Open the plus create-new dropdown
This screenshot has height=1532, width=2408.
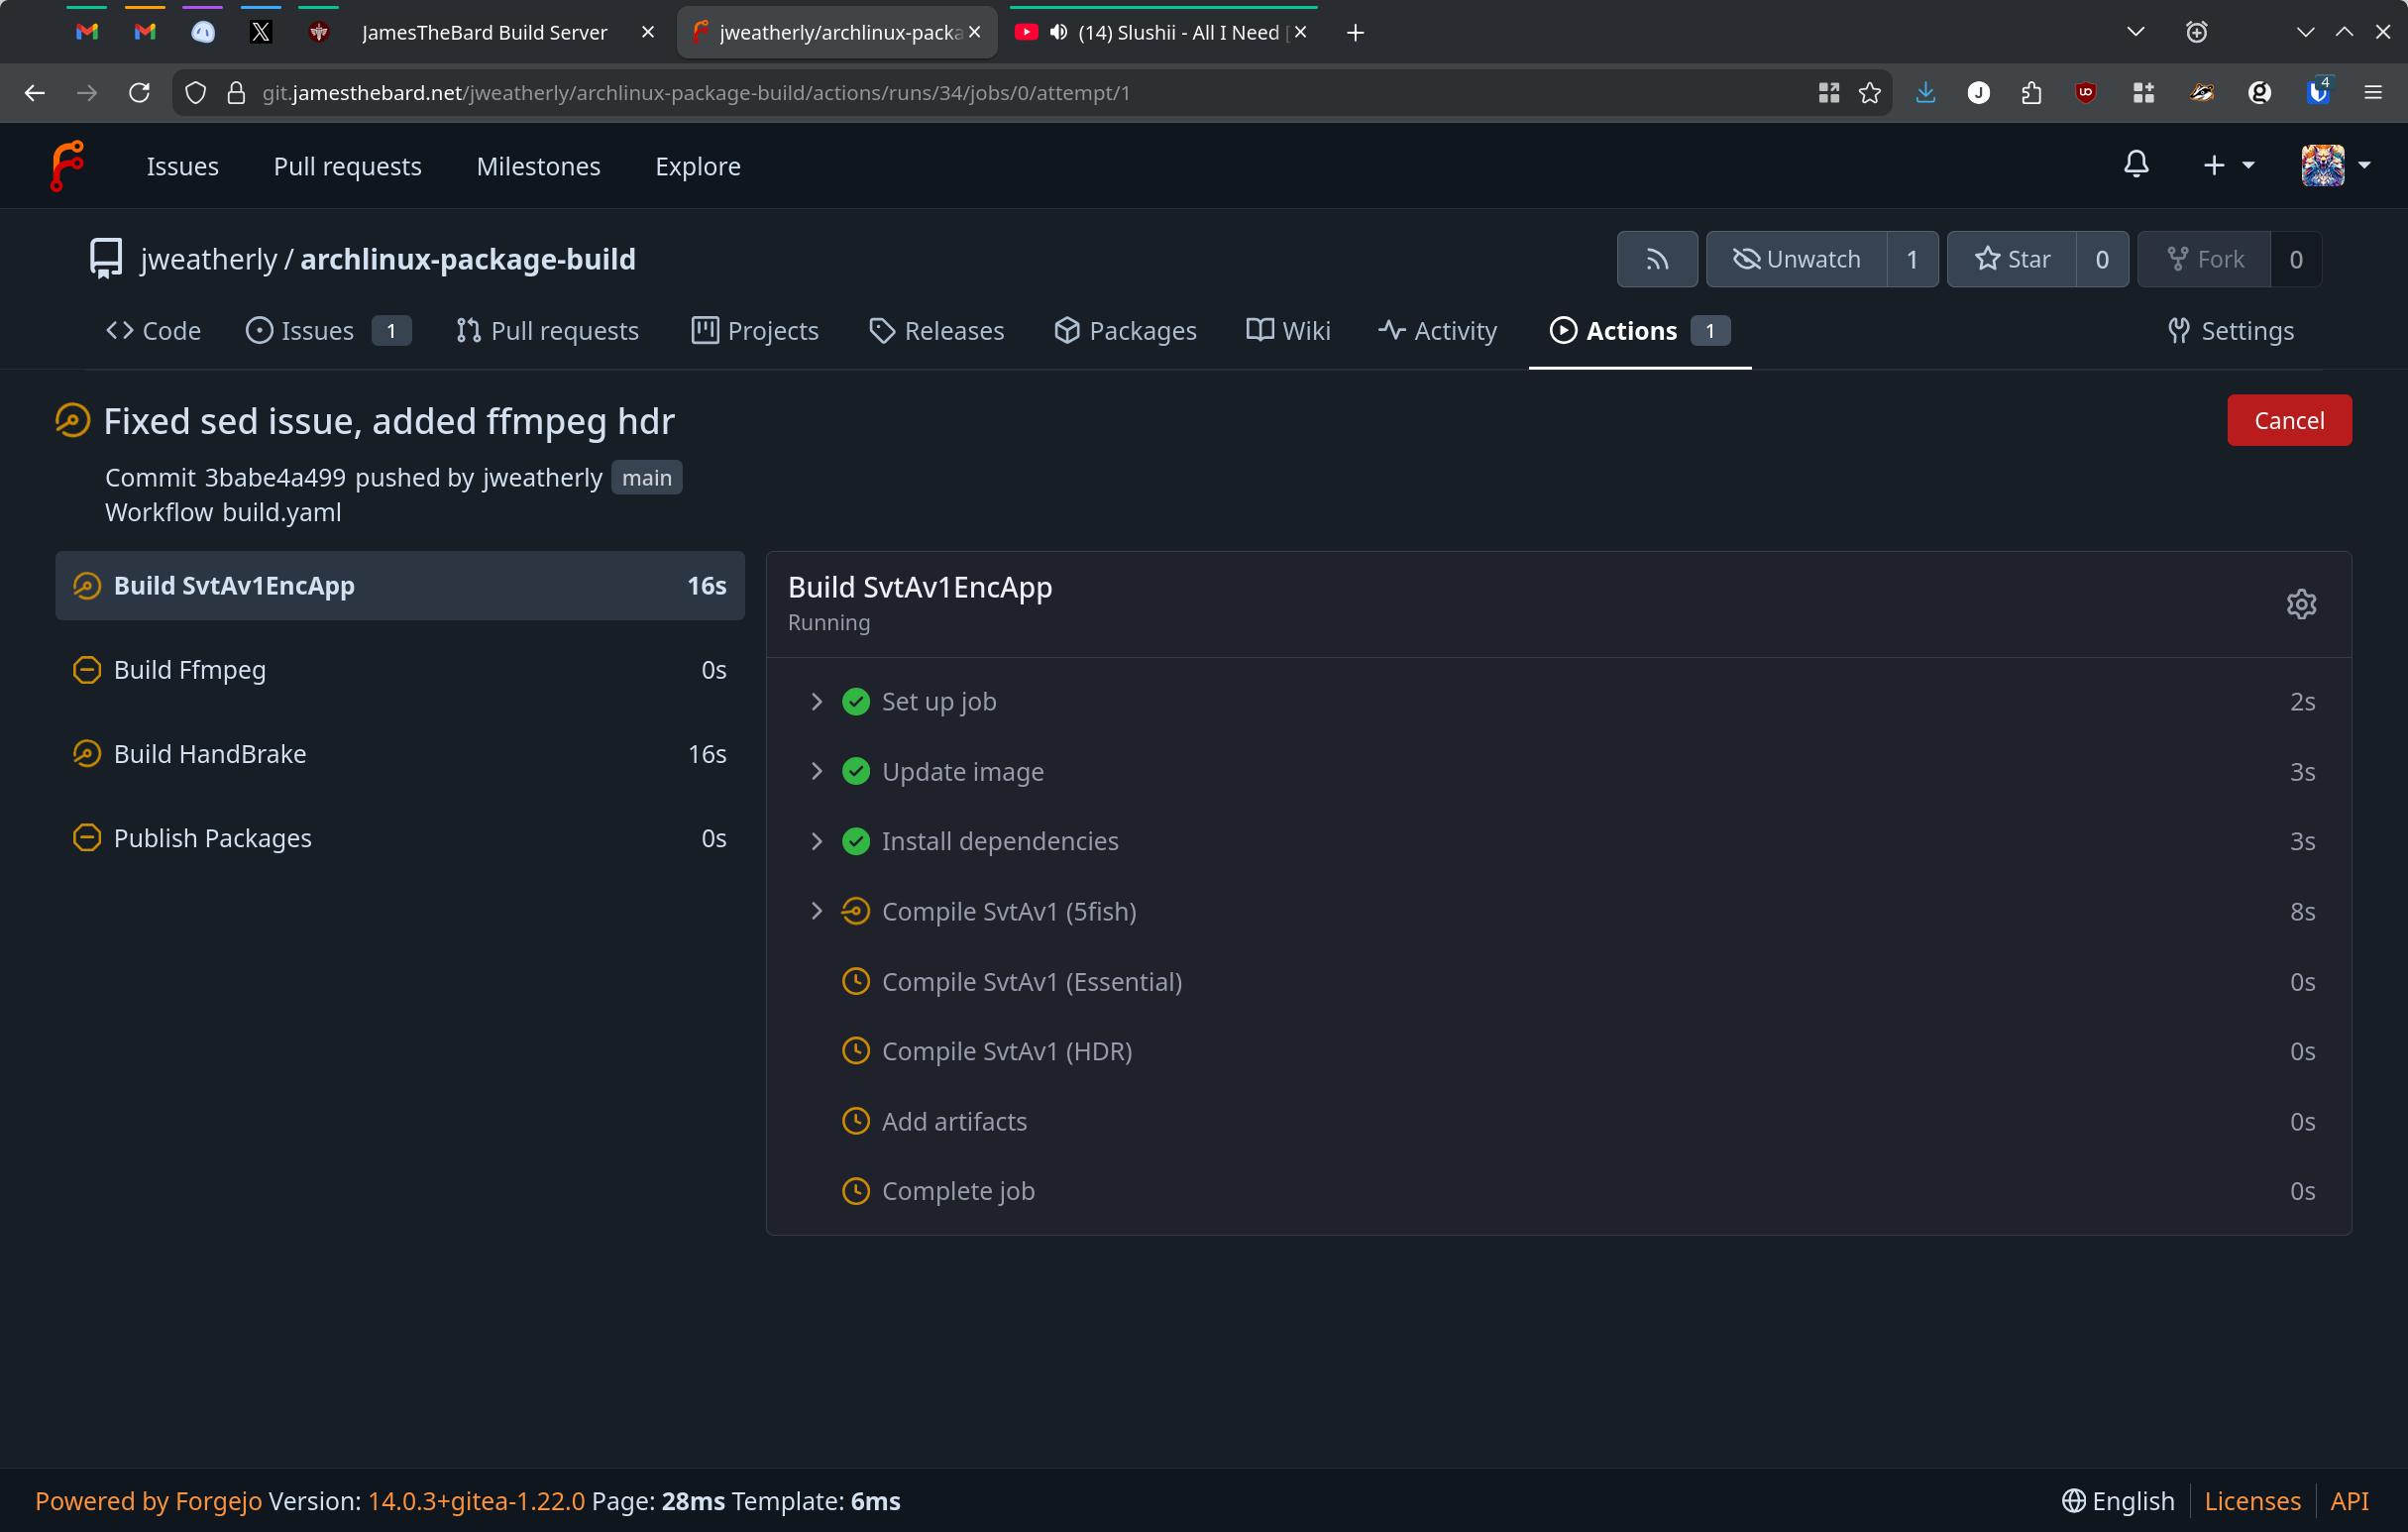[2227, 165]
